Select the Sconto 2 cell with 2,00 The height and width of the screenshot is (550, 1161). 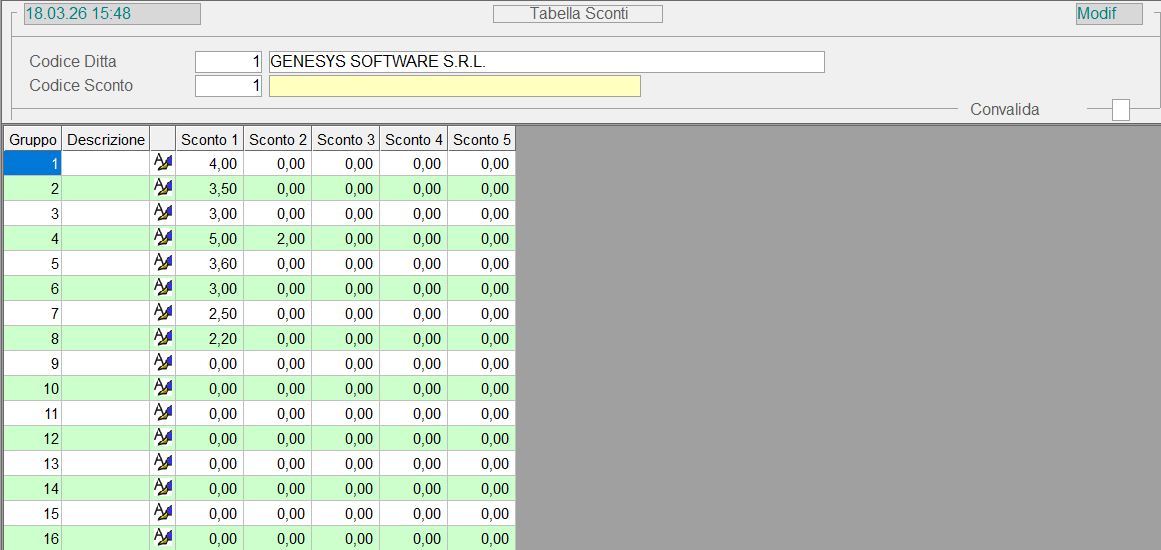tap(278, 238)
